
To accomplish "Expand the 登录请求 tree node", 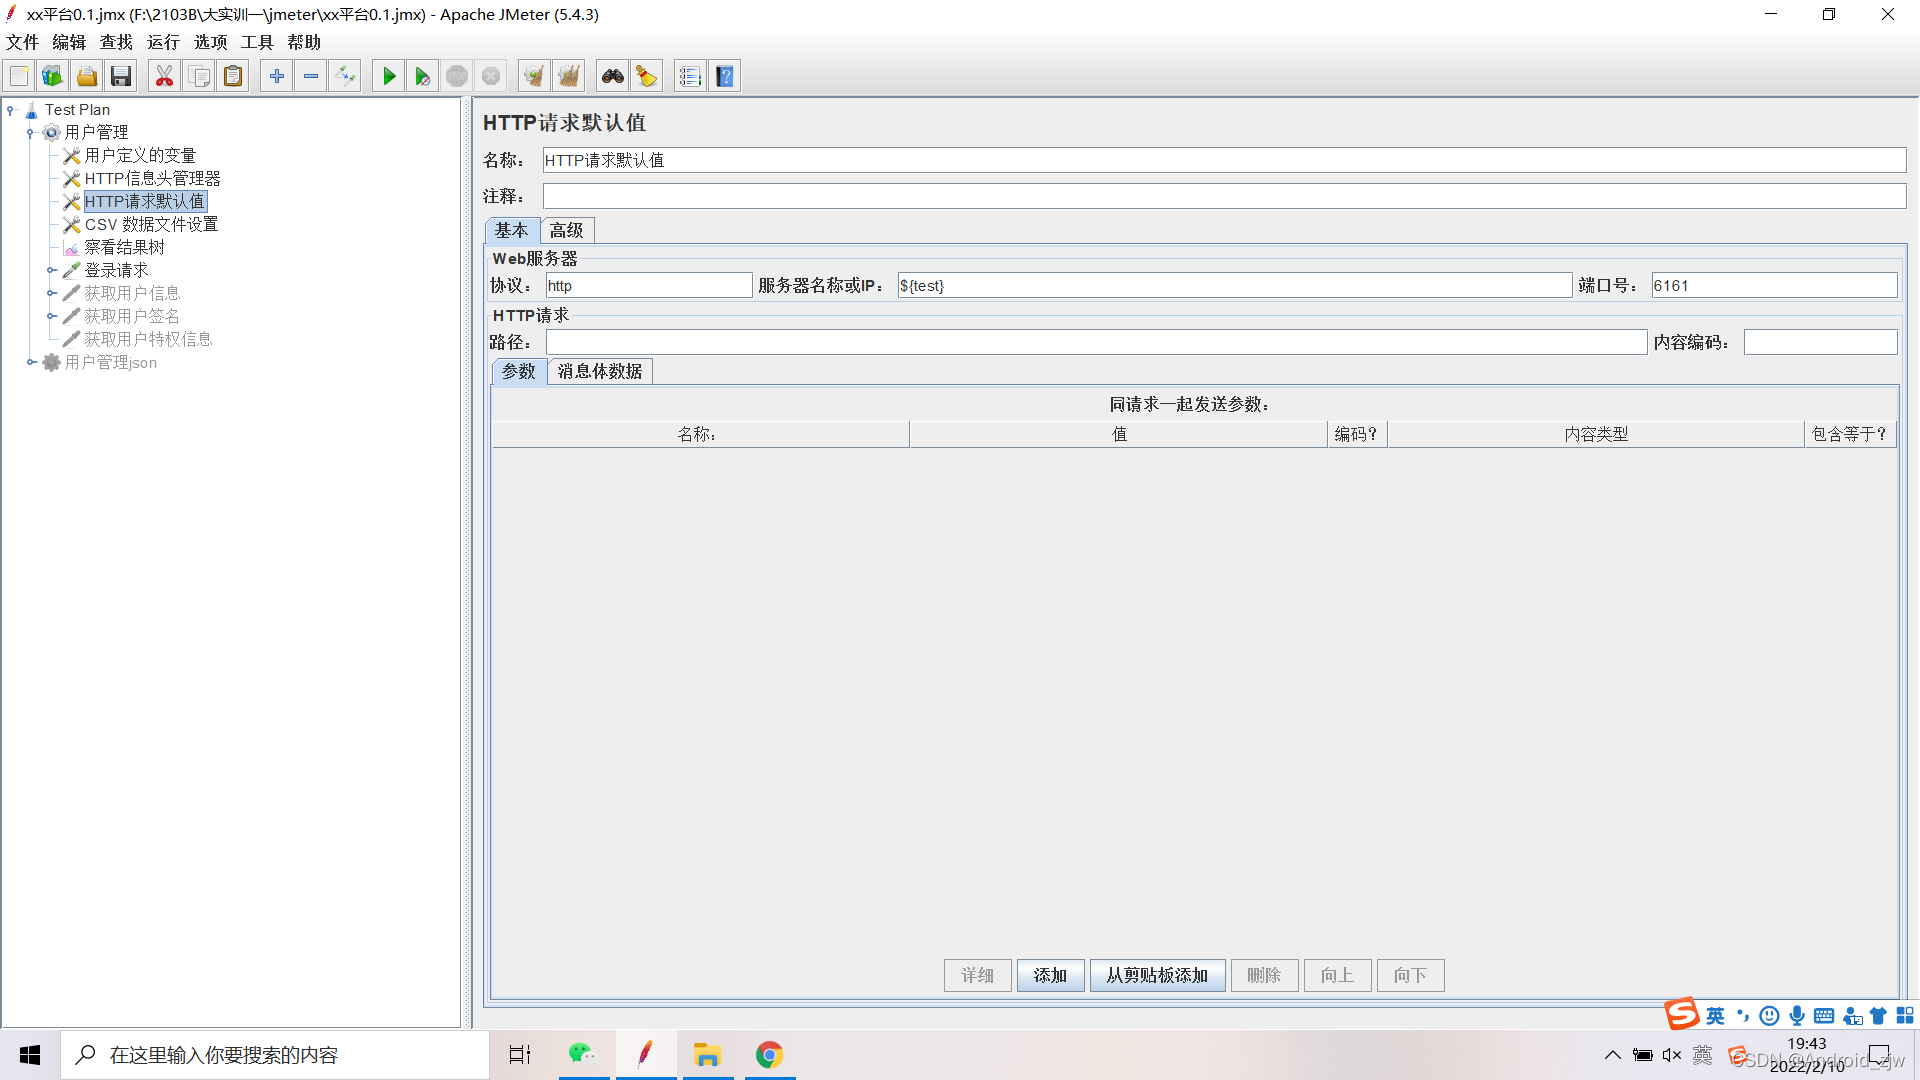I will pos(51,270).
